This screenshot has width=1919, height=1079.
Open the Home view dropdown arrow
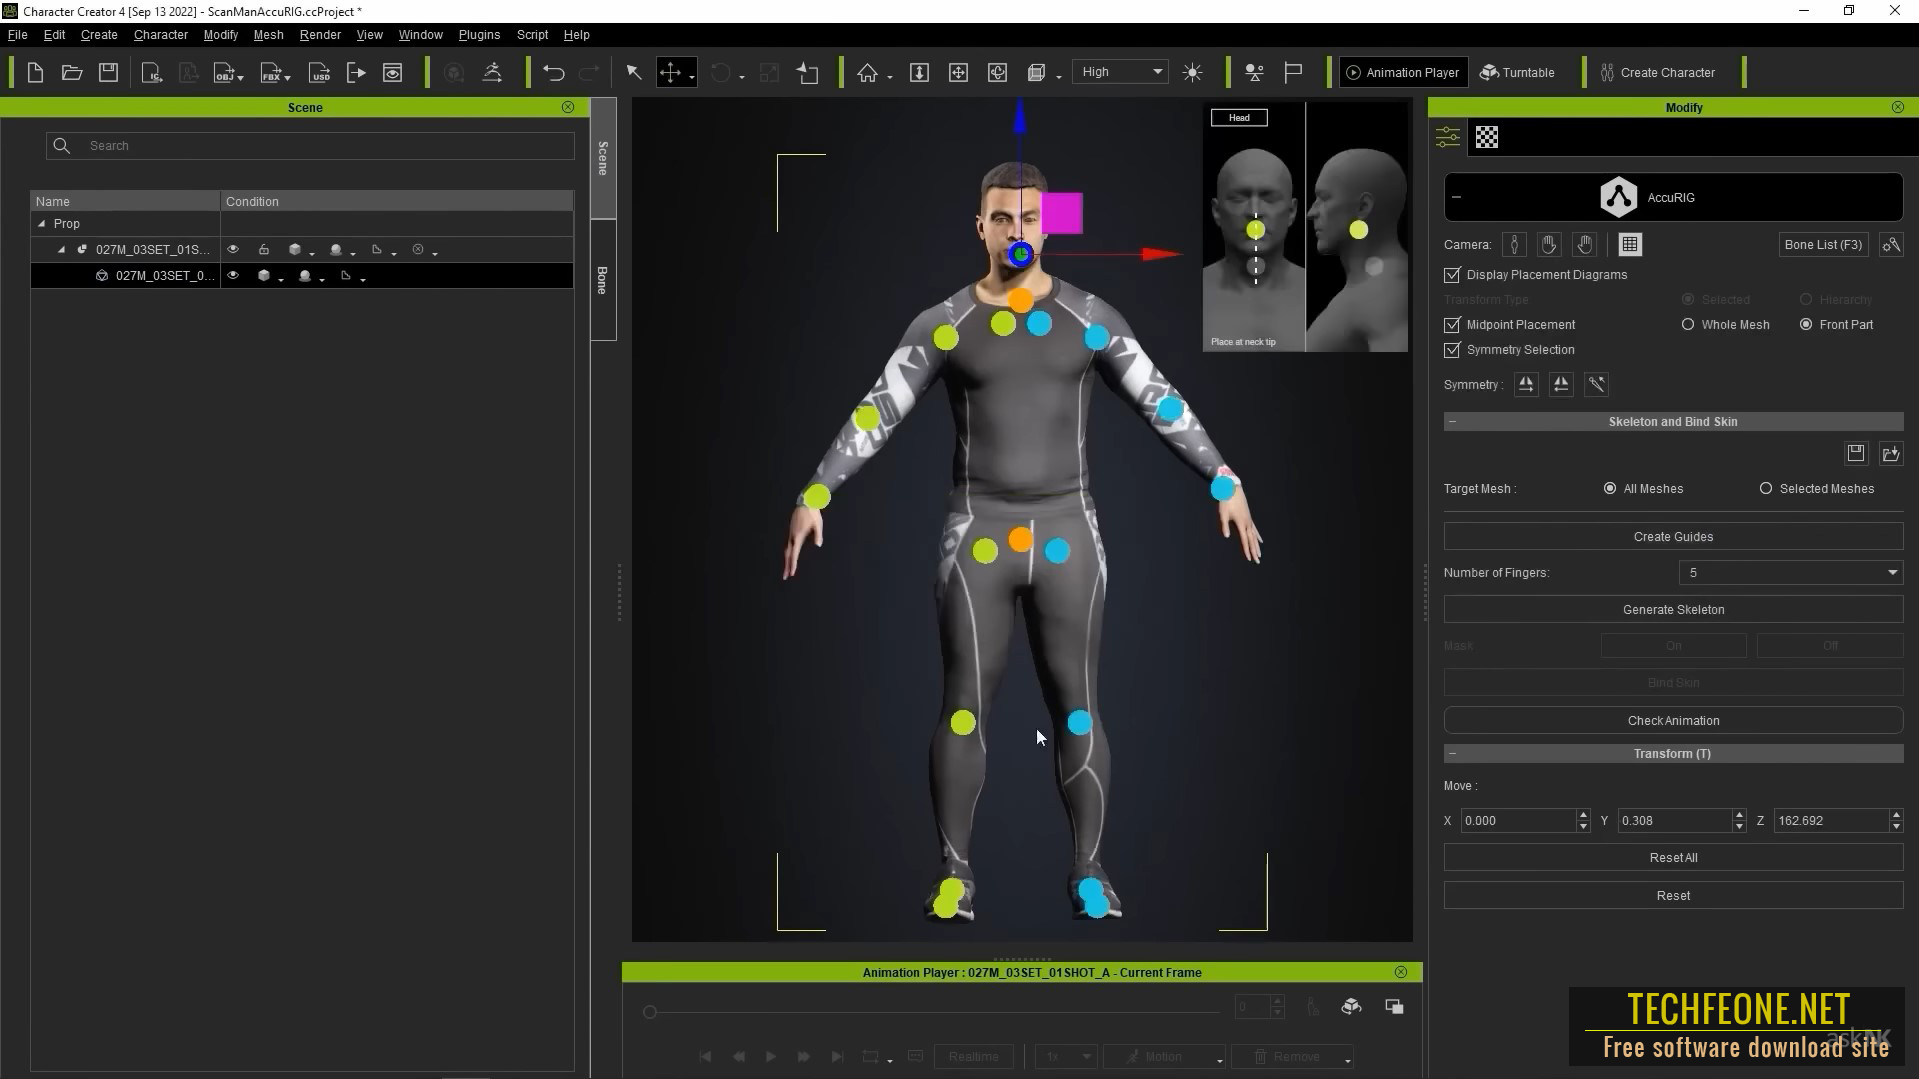[x=889, y=77]
